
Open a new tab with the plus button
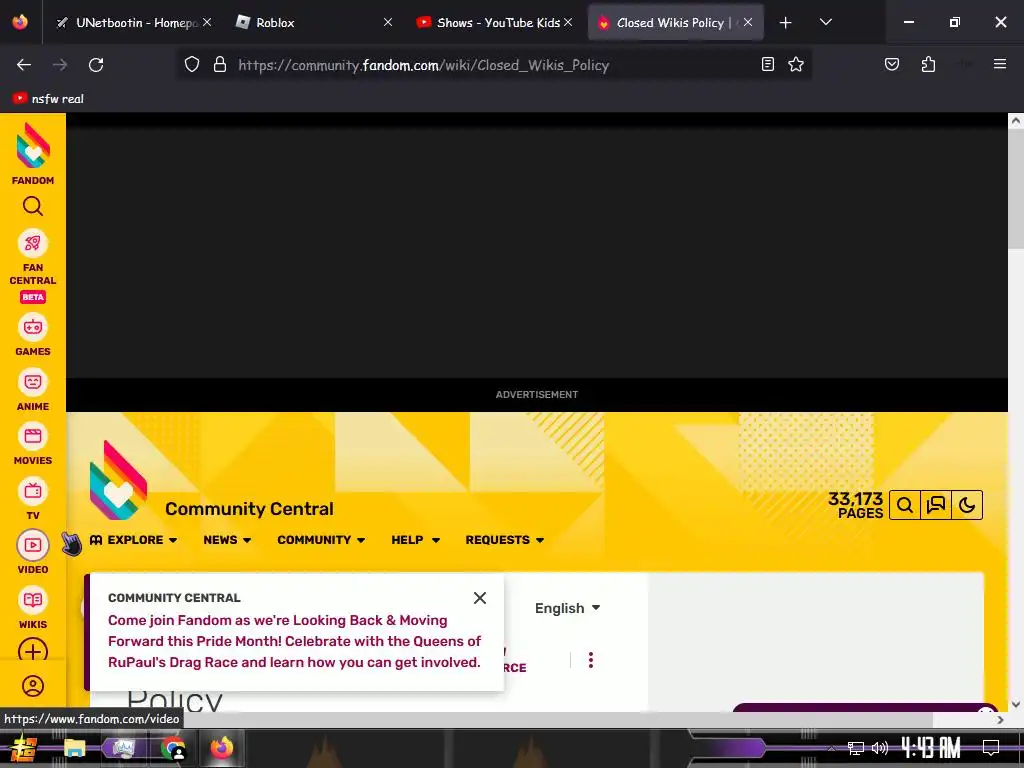point(786,23)
